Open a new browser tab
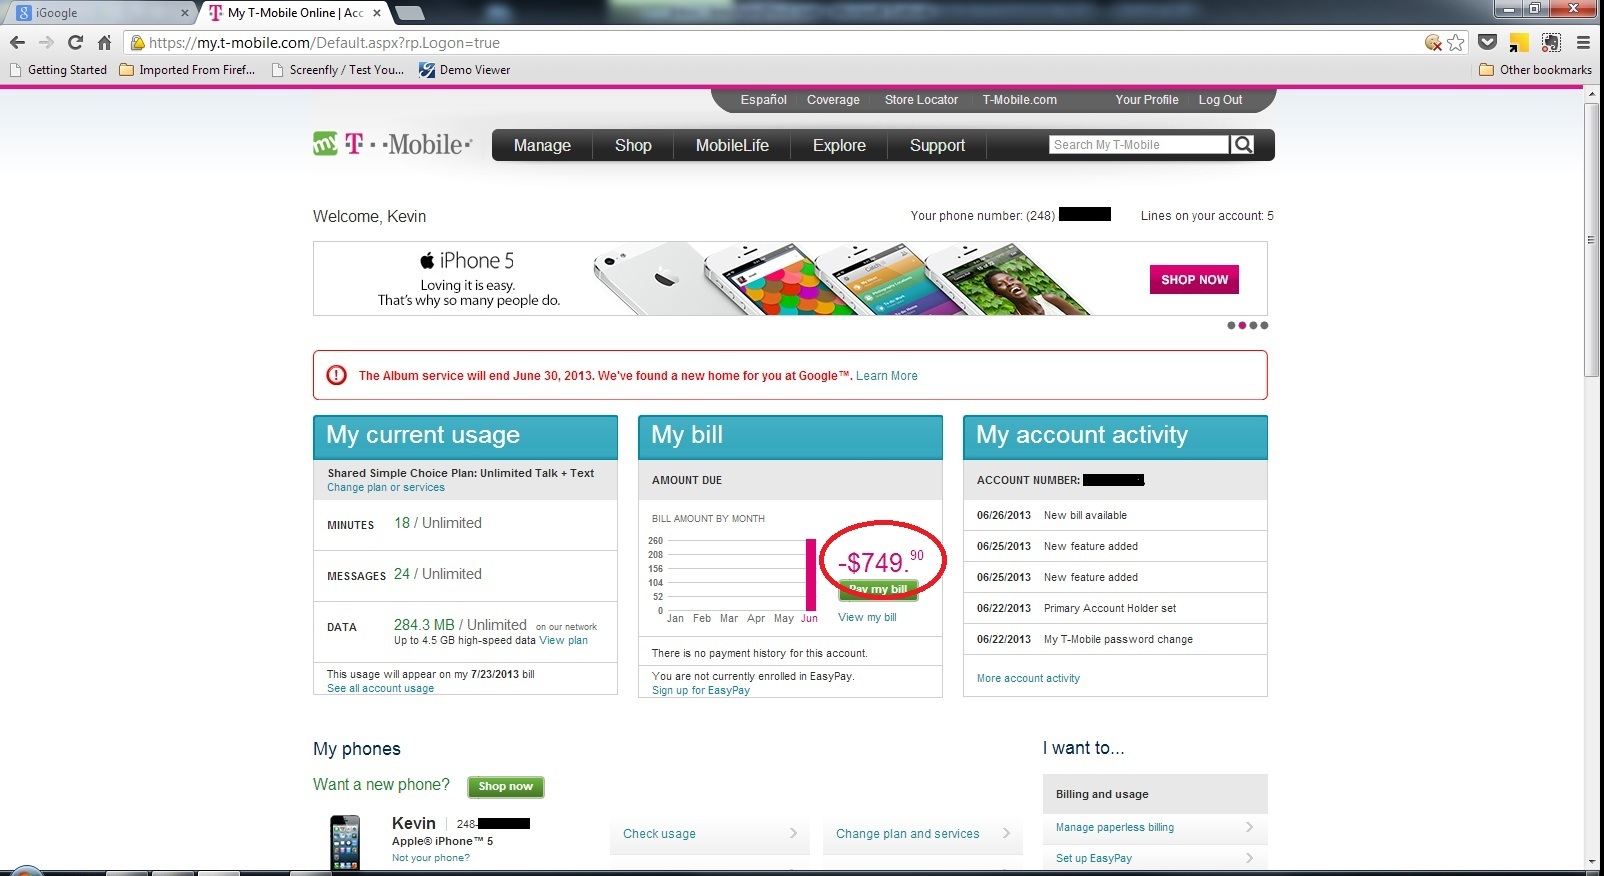1604x876 pixels. click(x=410, y=13)
